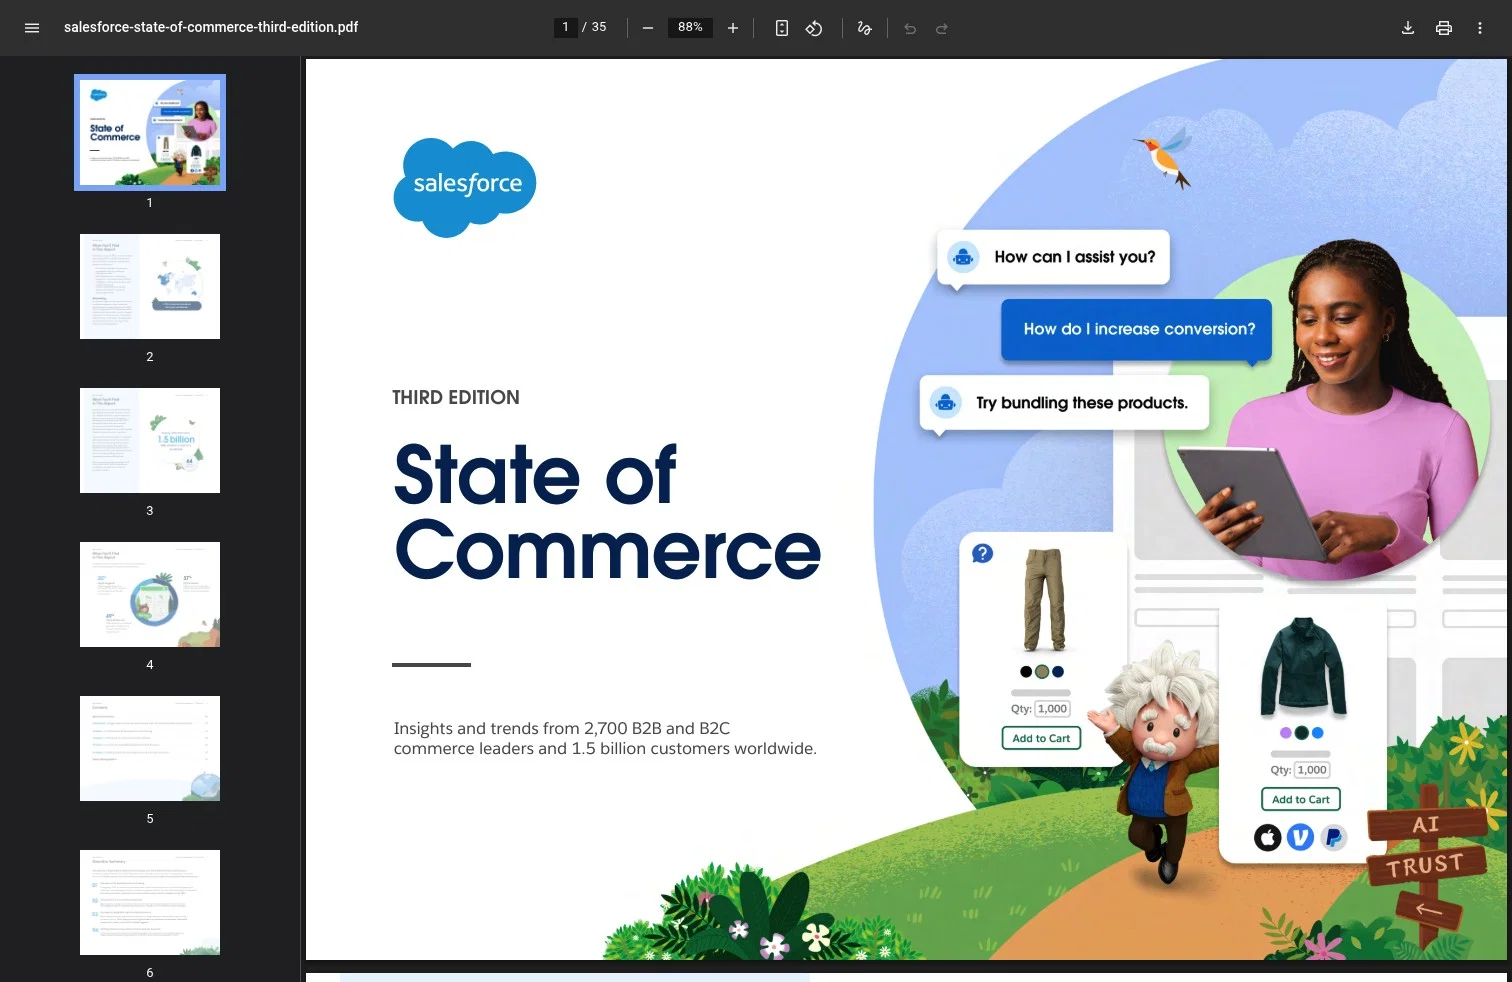The width and height of the screenshot is (1512, 982).
Task: Open the more actions menu
Action: tap(1480, 28)
